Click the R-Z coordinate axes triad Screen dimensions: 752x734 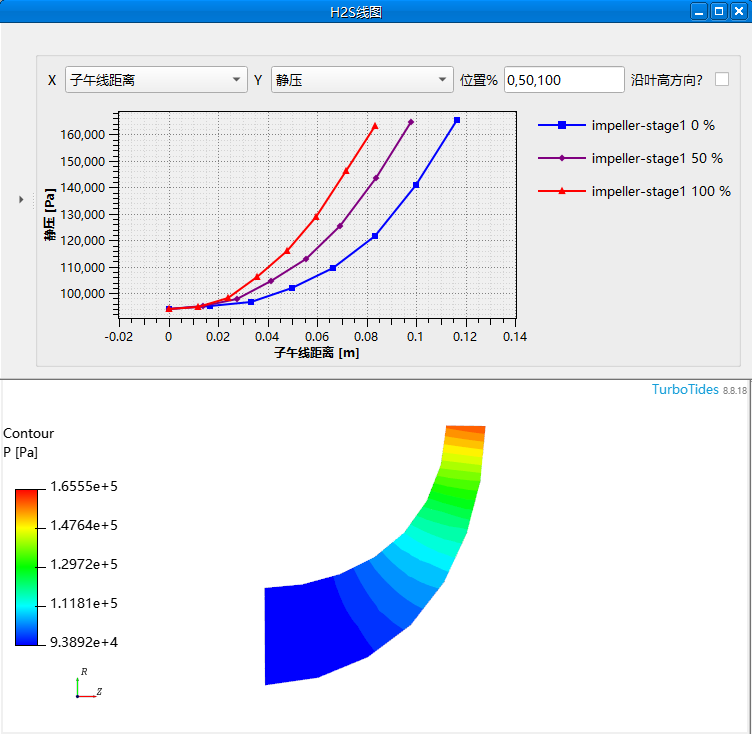click(88, 684)
